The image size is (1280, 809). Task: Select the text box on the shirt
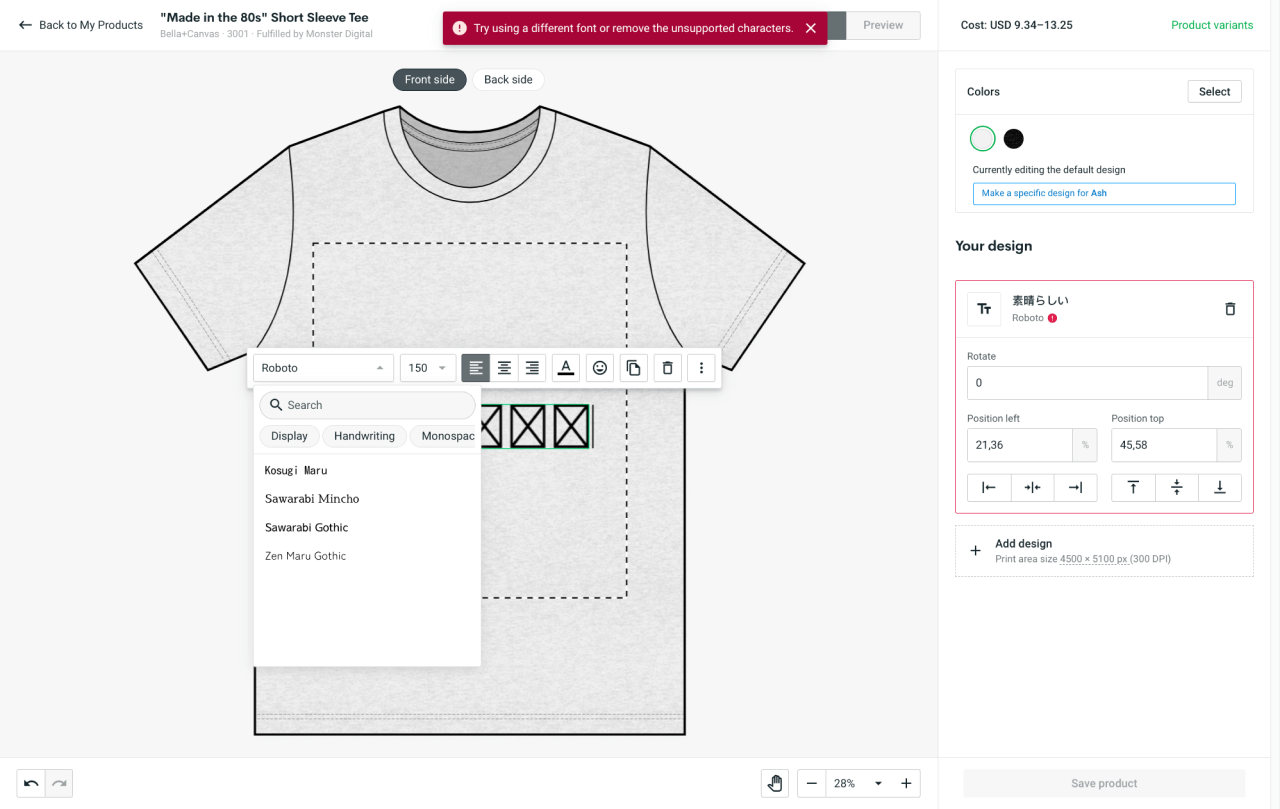pos(536,427)
